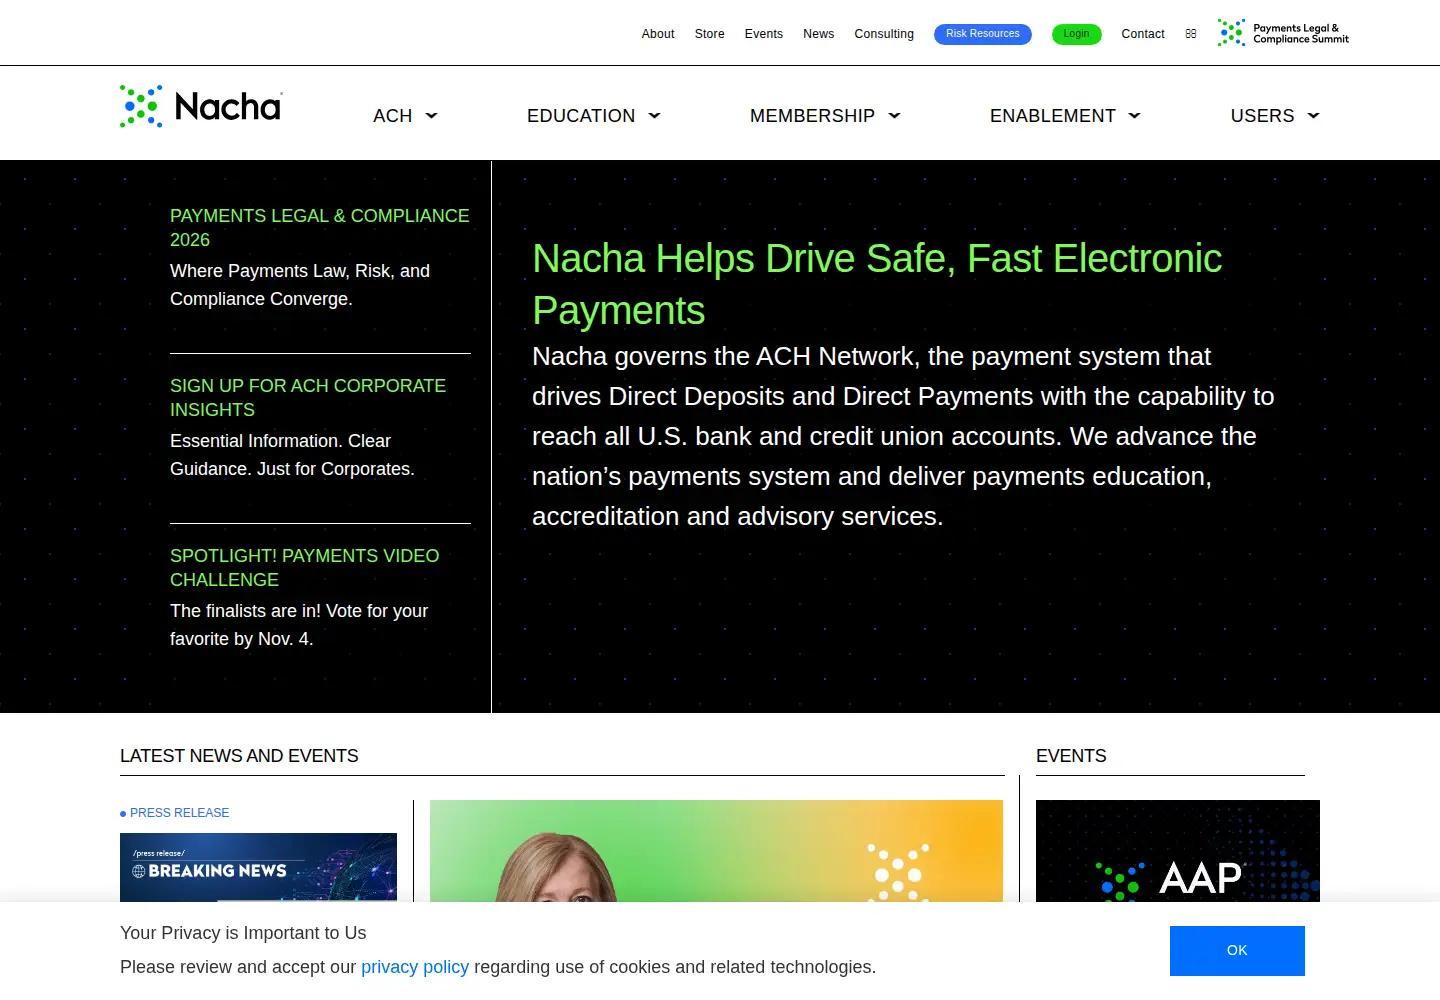The image size is (1440, 1000).
Task: Open the ENABLEMENT dropdown arrow
Action: [x=1135, y=116]
